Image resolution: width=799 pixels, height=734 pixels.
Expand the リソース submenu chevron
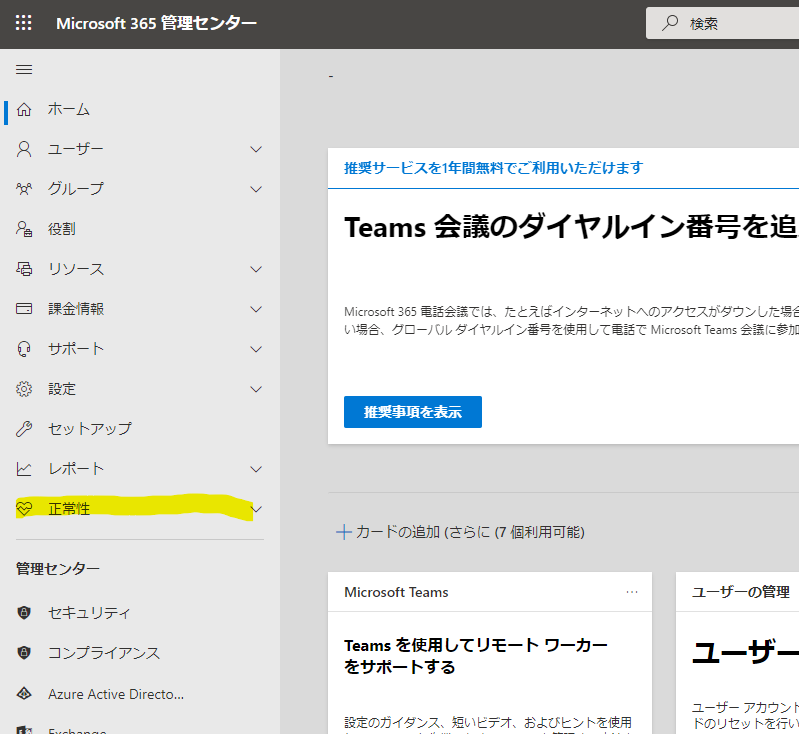[256, 269]
